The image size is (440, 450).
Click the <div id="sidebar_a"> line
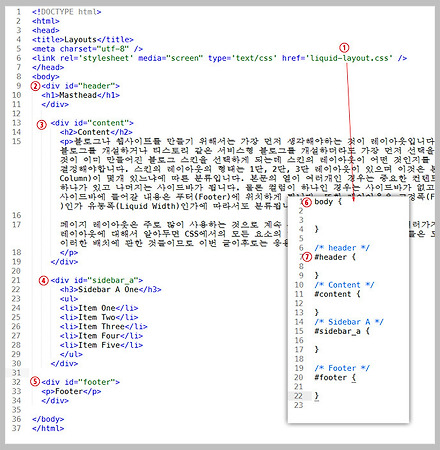tap(97, 280)
